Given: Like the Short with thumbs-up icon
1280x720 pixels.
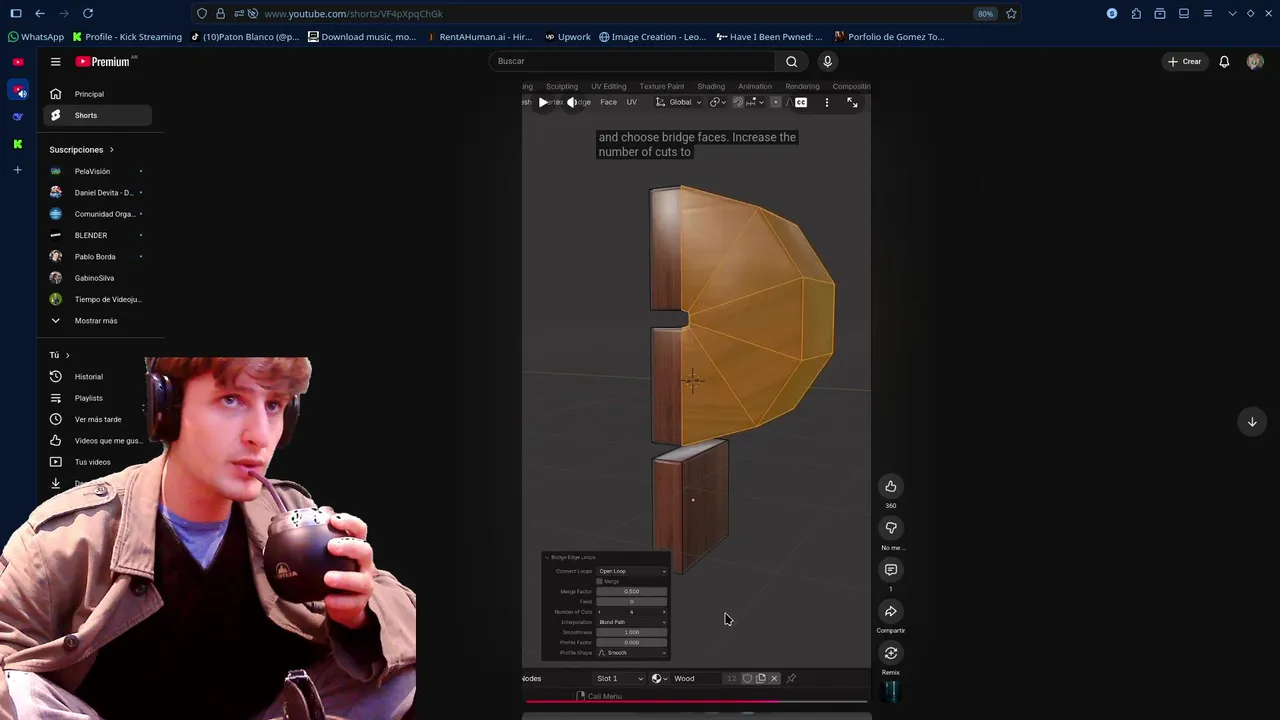Looking at the screenshot, I should 890,486.
